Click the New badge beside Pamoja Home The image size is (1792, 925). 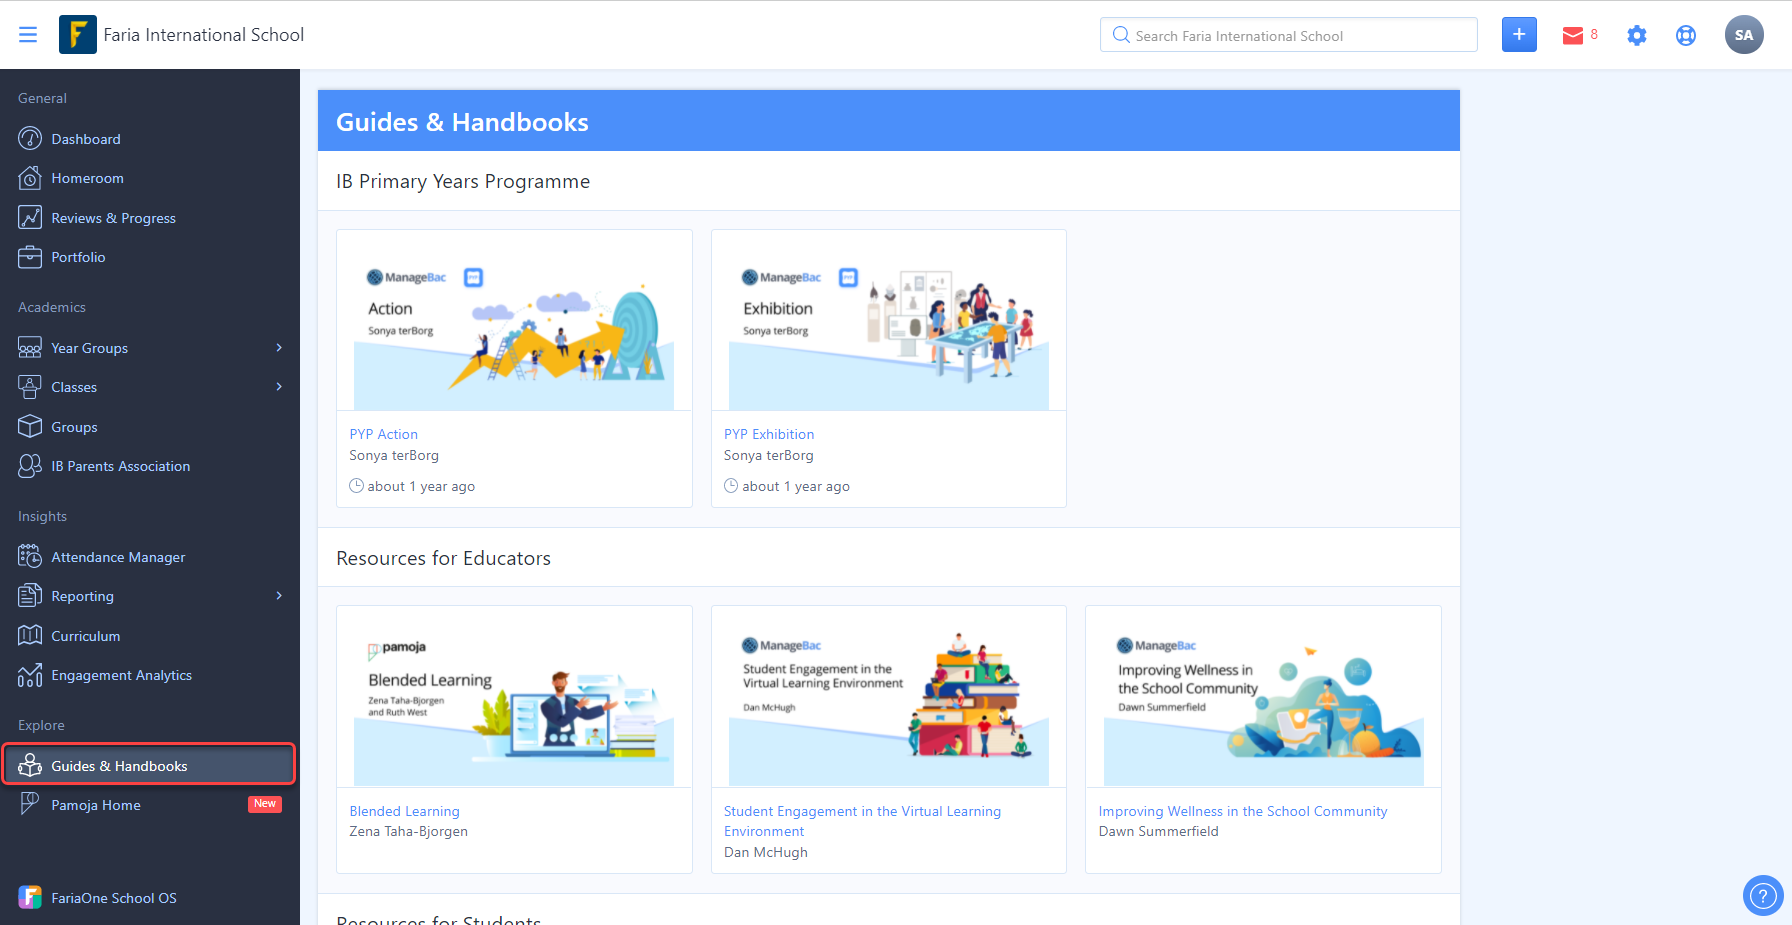tap(265, 804)
